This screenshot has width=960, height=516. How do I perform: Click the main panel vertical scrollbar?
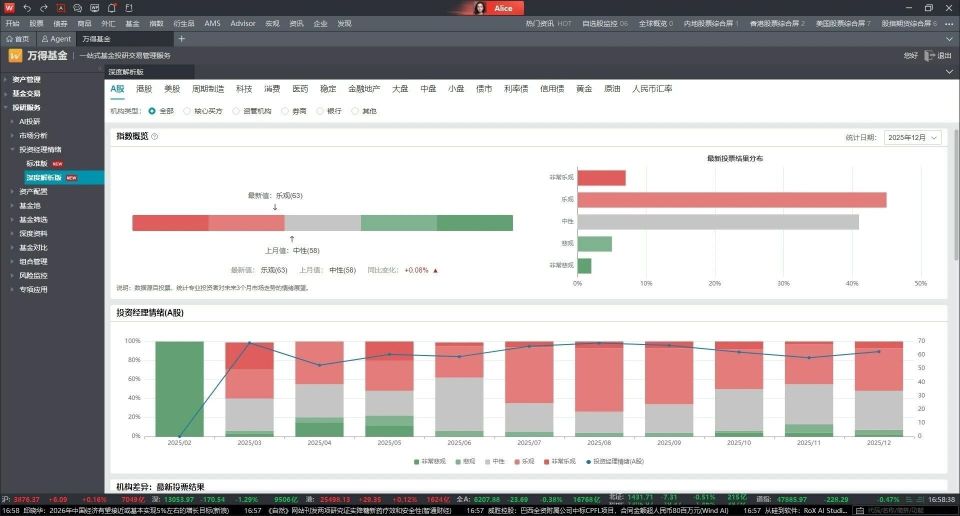click(x=956, y=196)
